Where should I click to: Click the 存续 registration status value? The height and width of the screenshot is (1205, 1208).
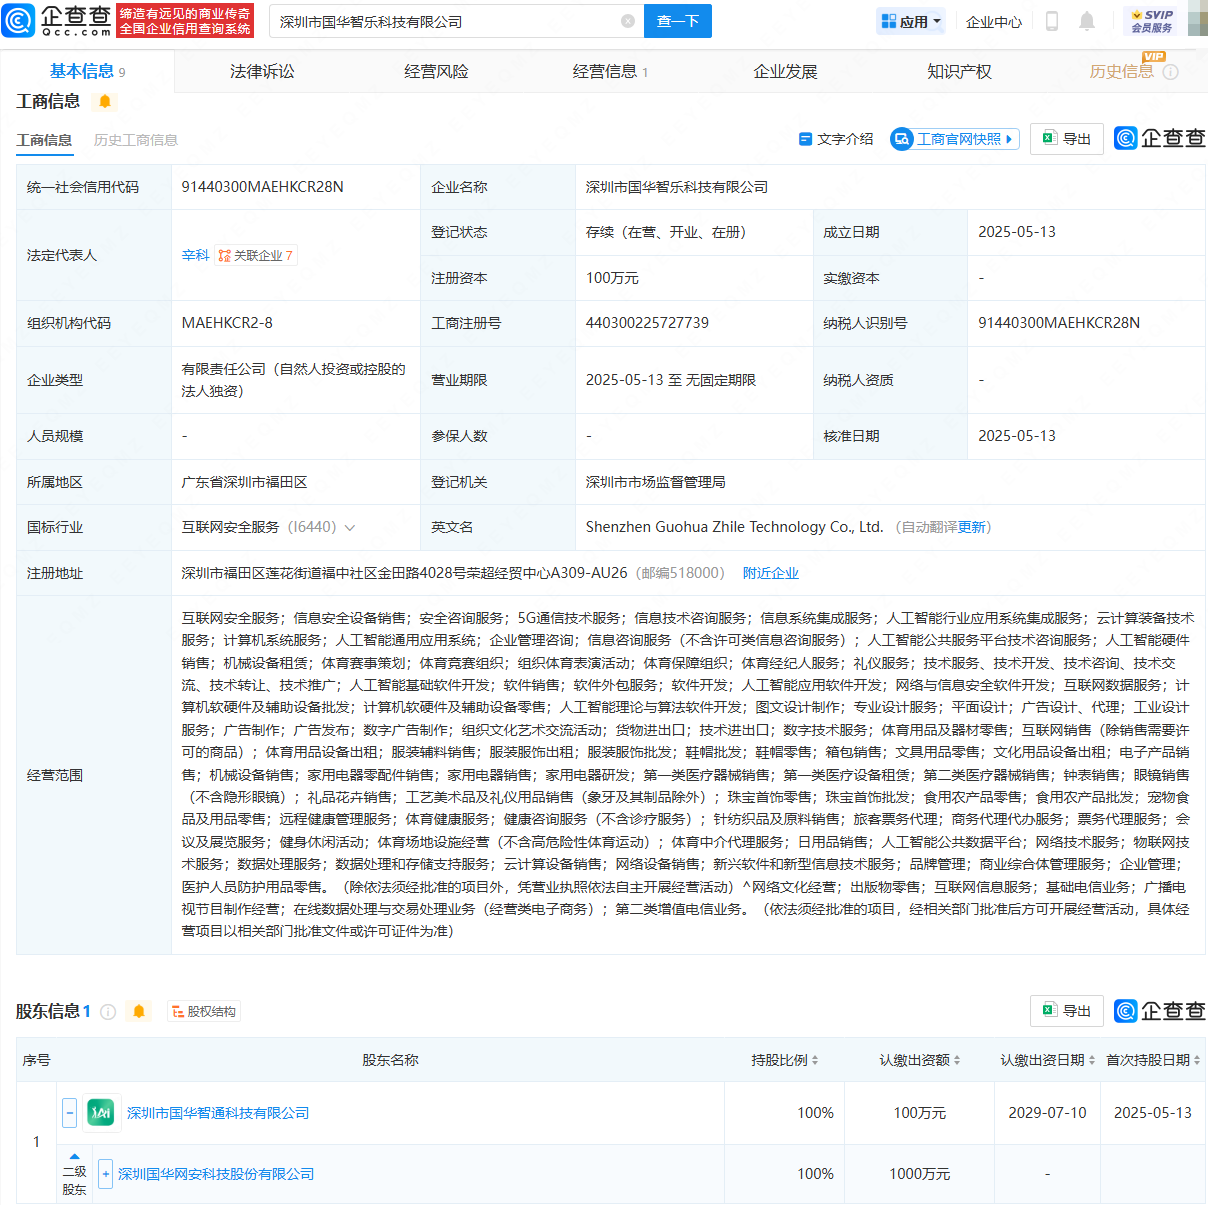point(666,232)
